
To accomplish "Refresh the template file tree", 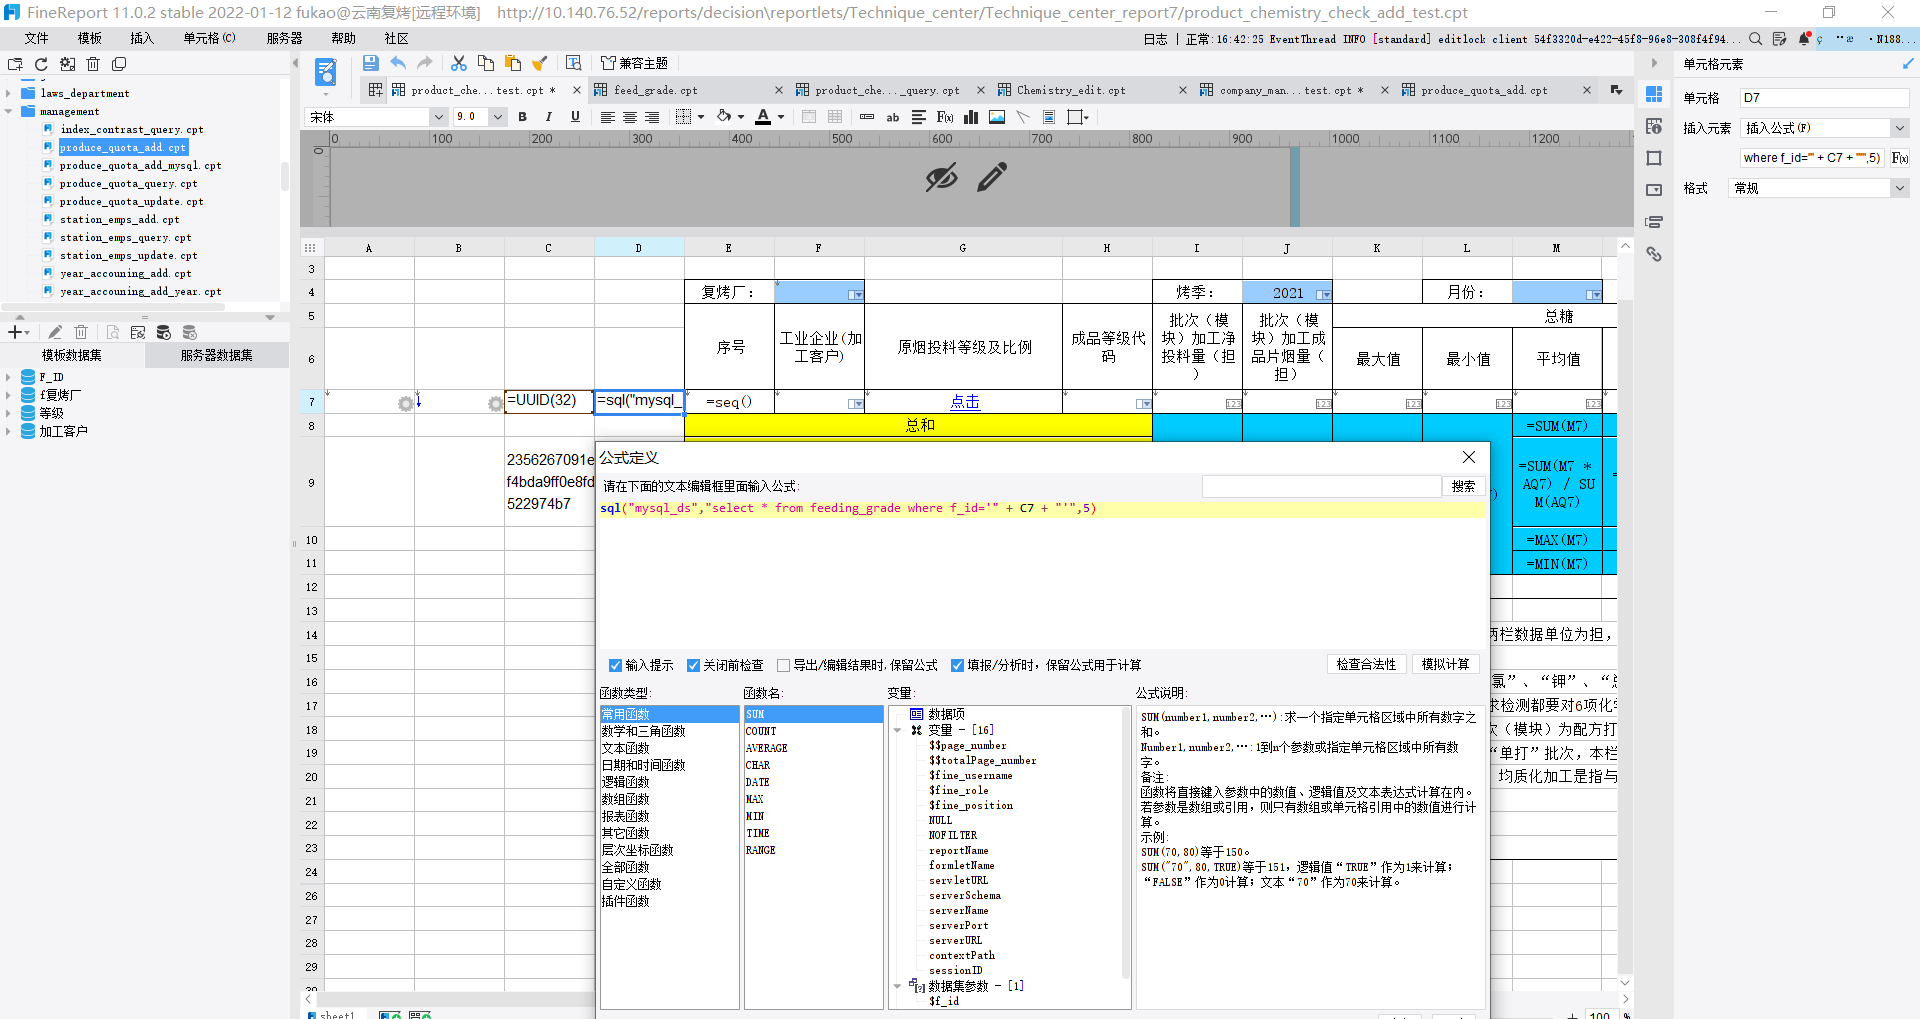I will click(x=41, y=64).
